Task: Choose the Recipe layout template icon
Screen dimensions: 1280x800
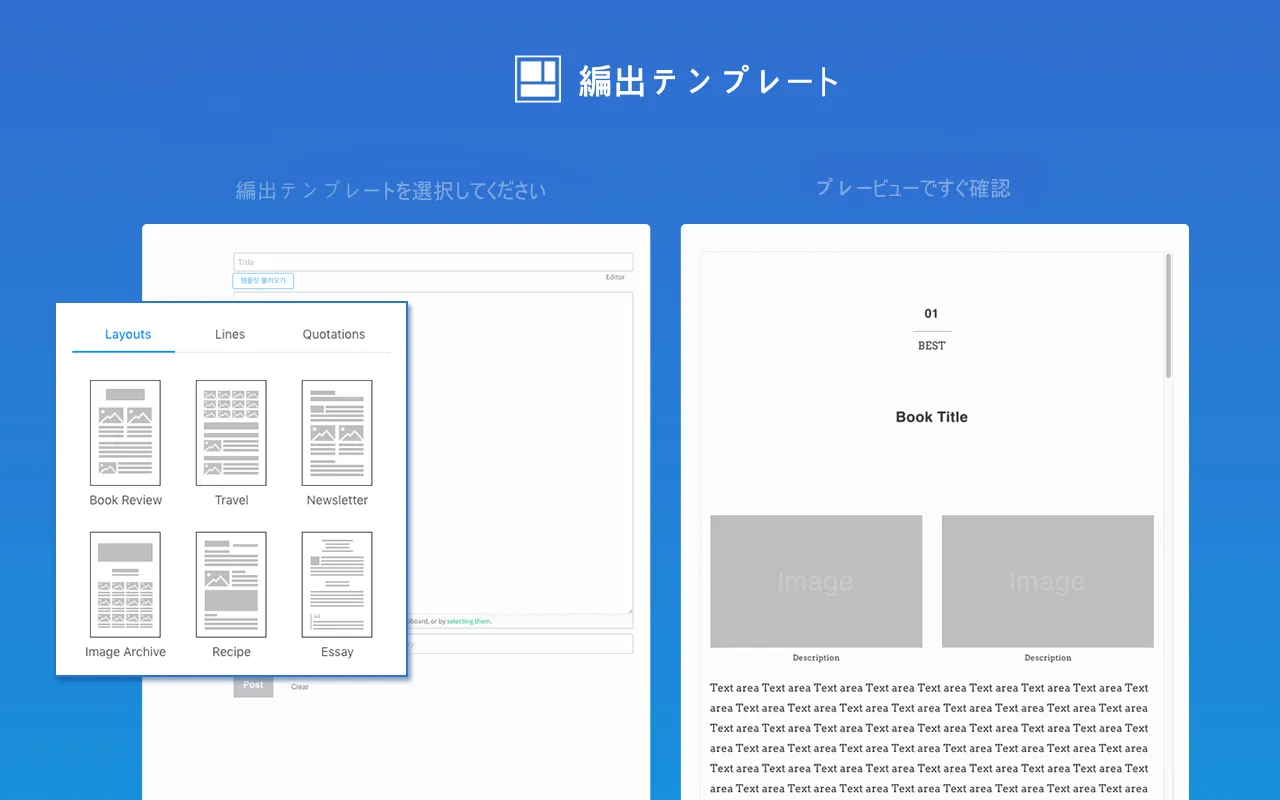Action: click(231, 585)
